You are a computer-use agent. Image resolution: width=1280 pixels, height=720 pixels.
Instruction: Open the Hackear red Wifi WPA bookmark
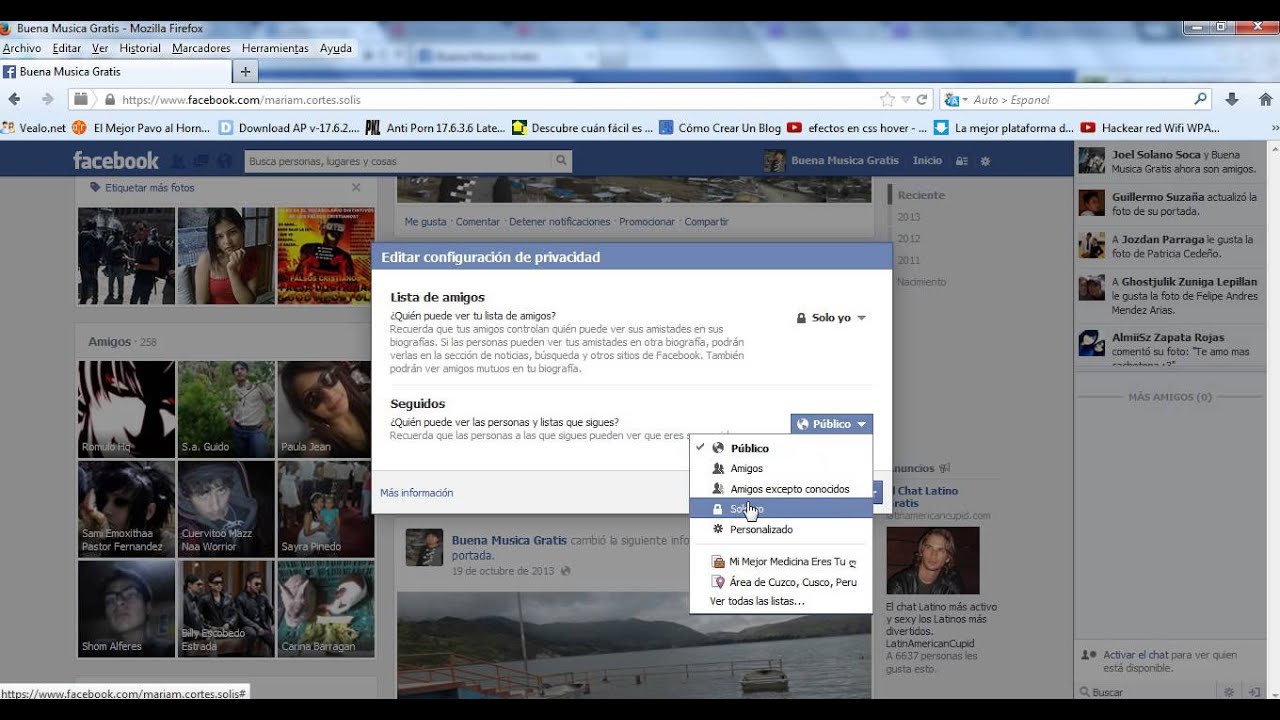[x=1150, y=128]
